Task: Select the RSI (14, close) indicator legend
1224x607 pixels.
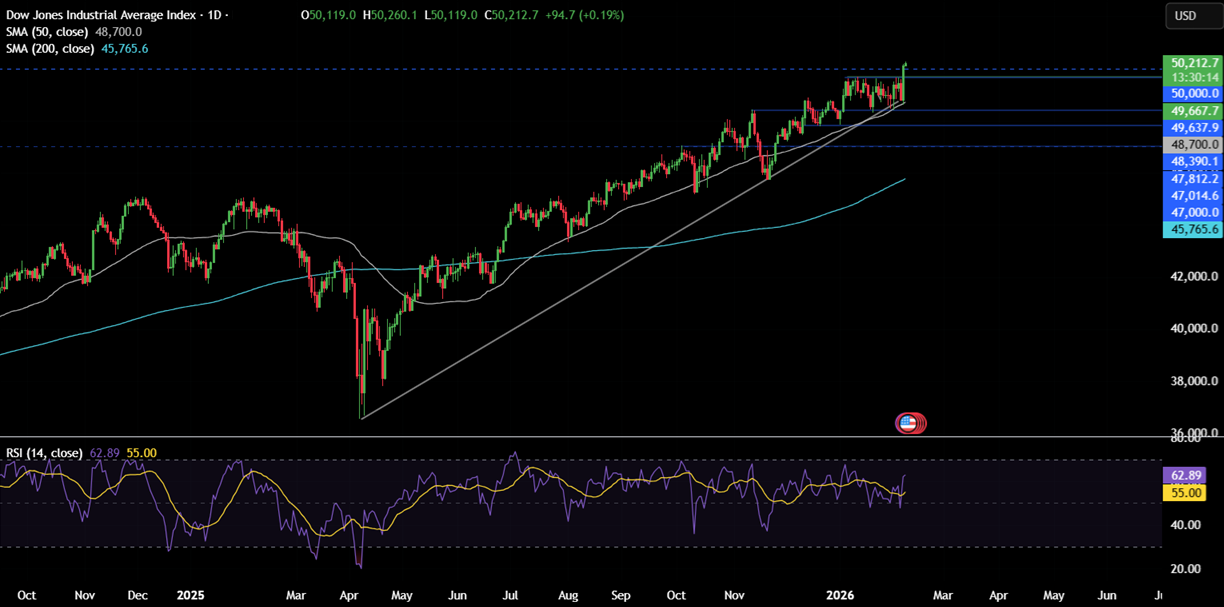Action: 44,453
